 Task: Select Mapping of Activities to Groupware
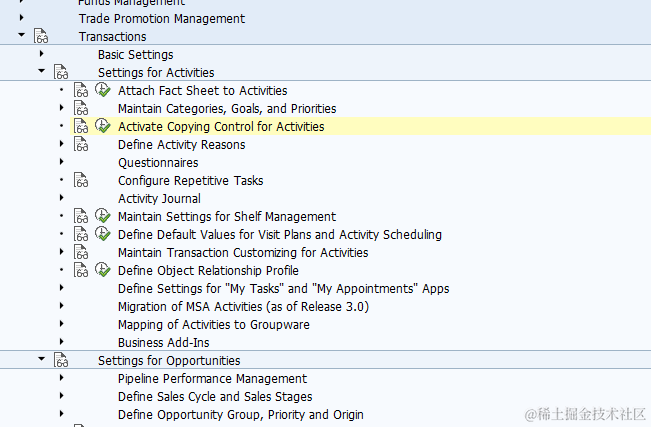[213, 325]
